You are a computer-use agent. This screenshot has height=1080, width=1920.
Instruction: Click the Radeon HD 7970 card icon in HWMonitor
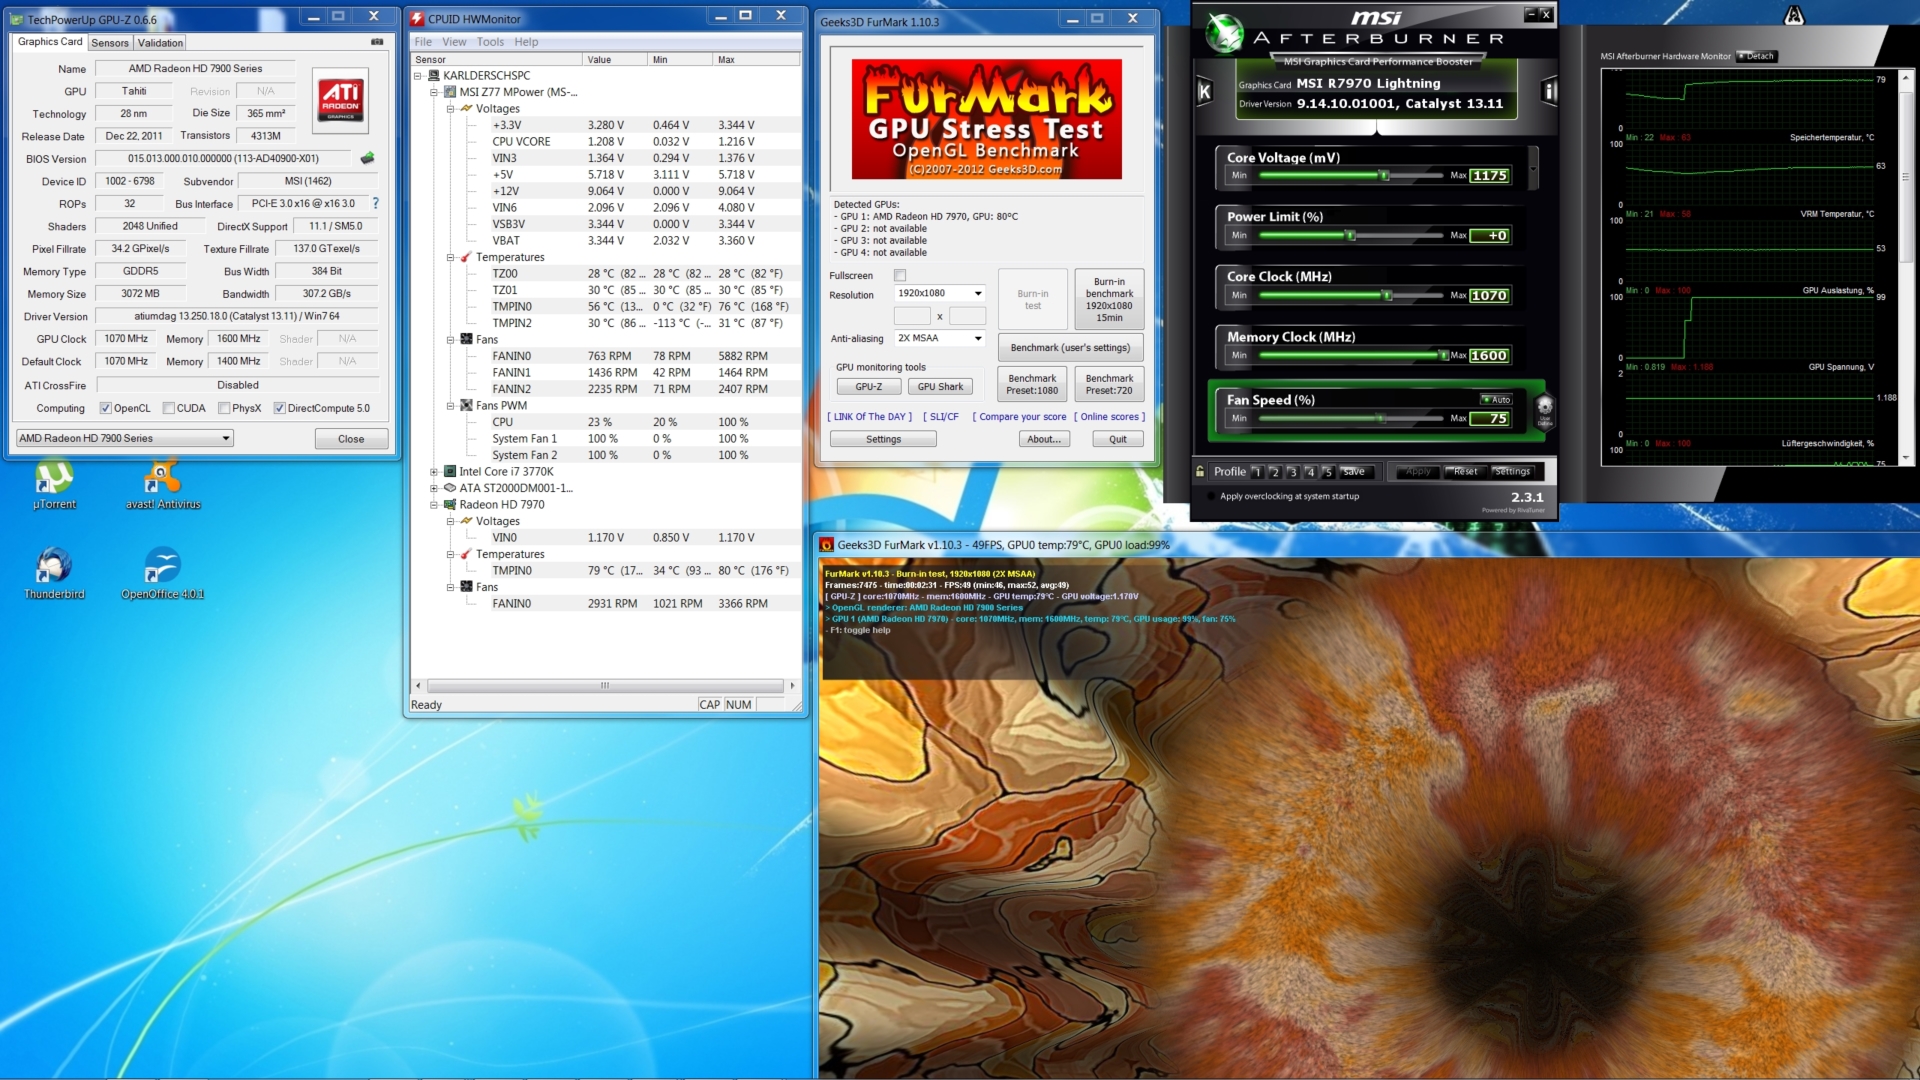tap(450, 505)
